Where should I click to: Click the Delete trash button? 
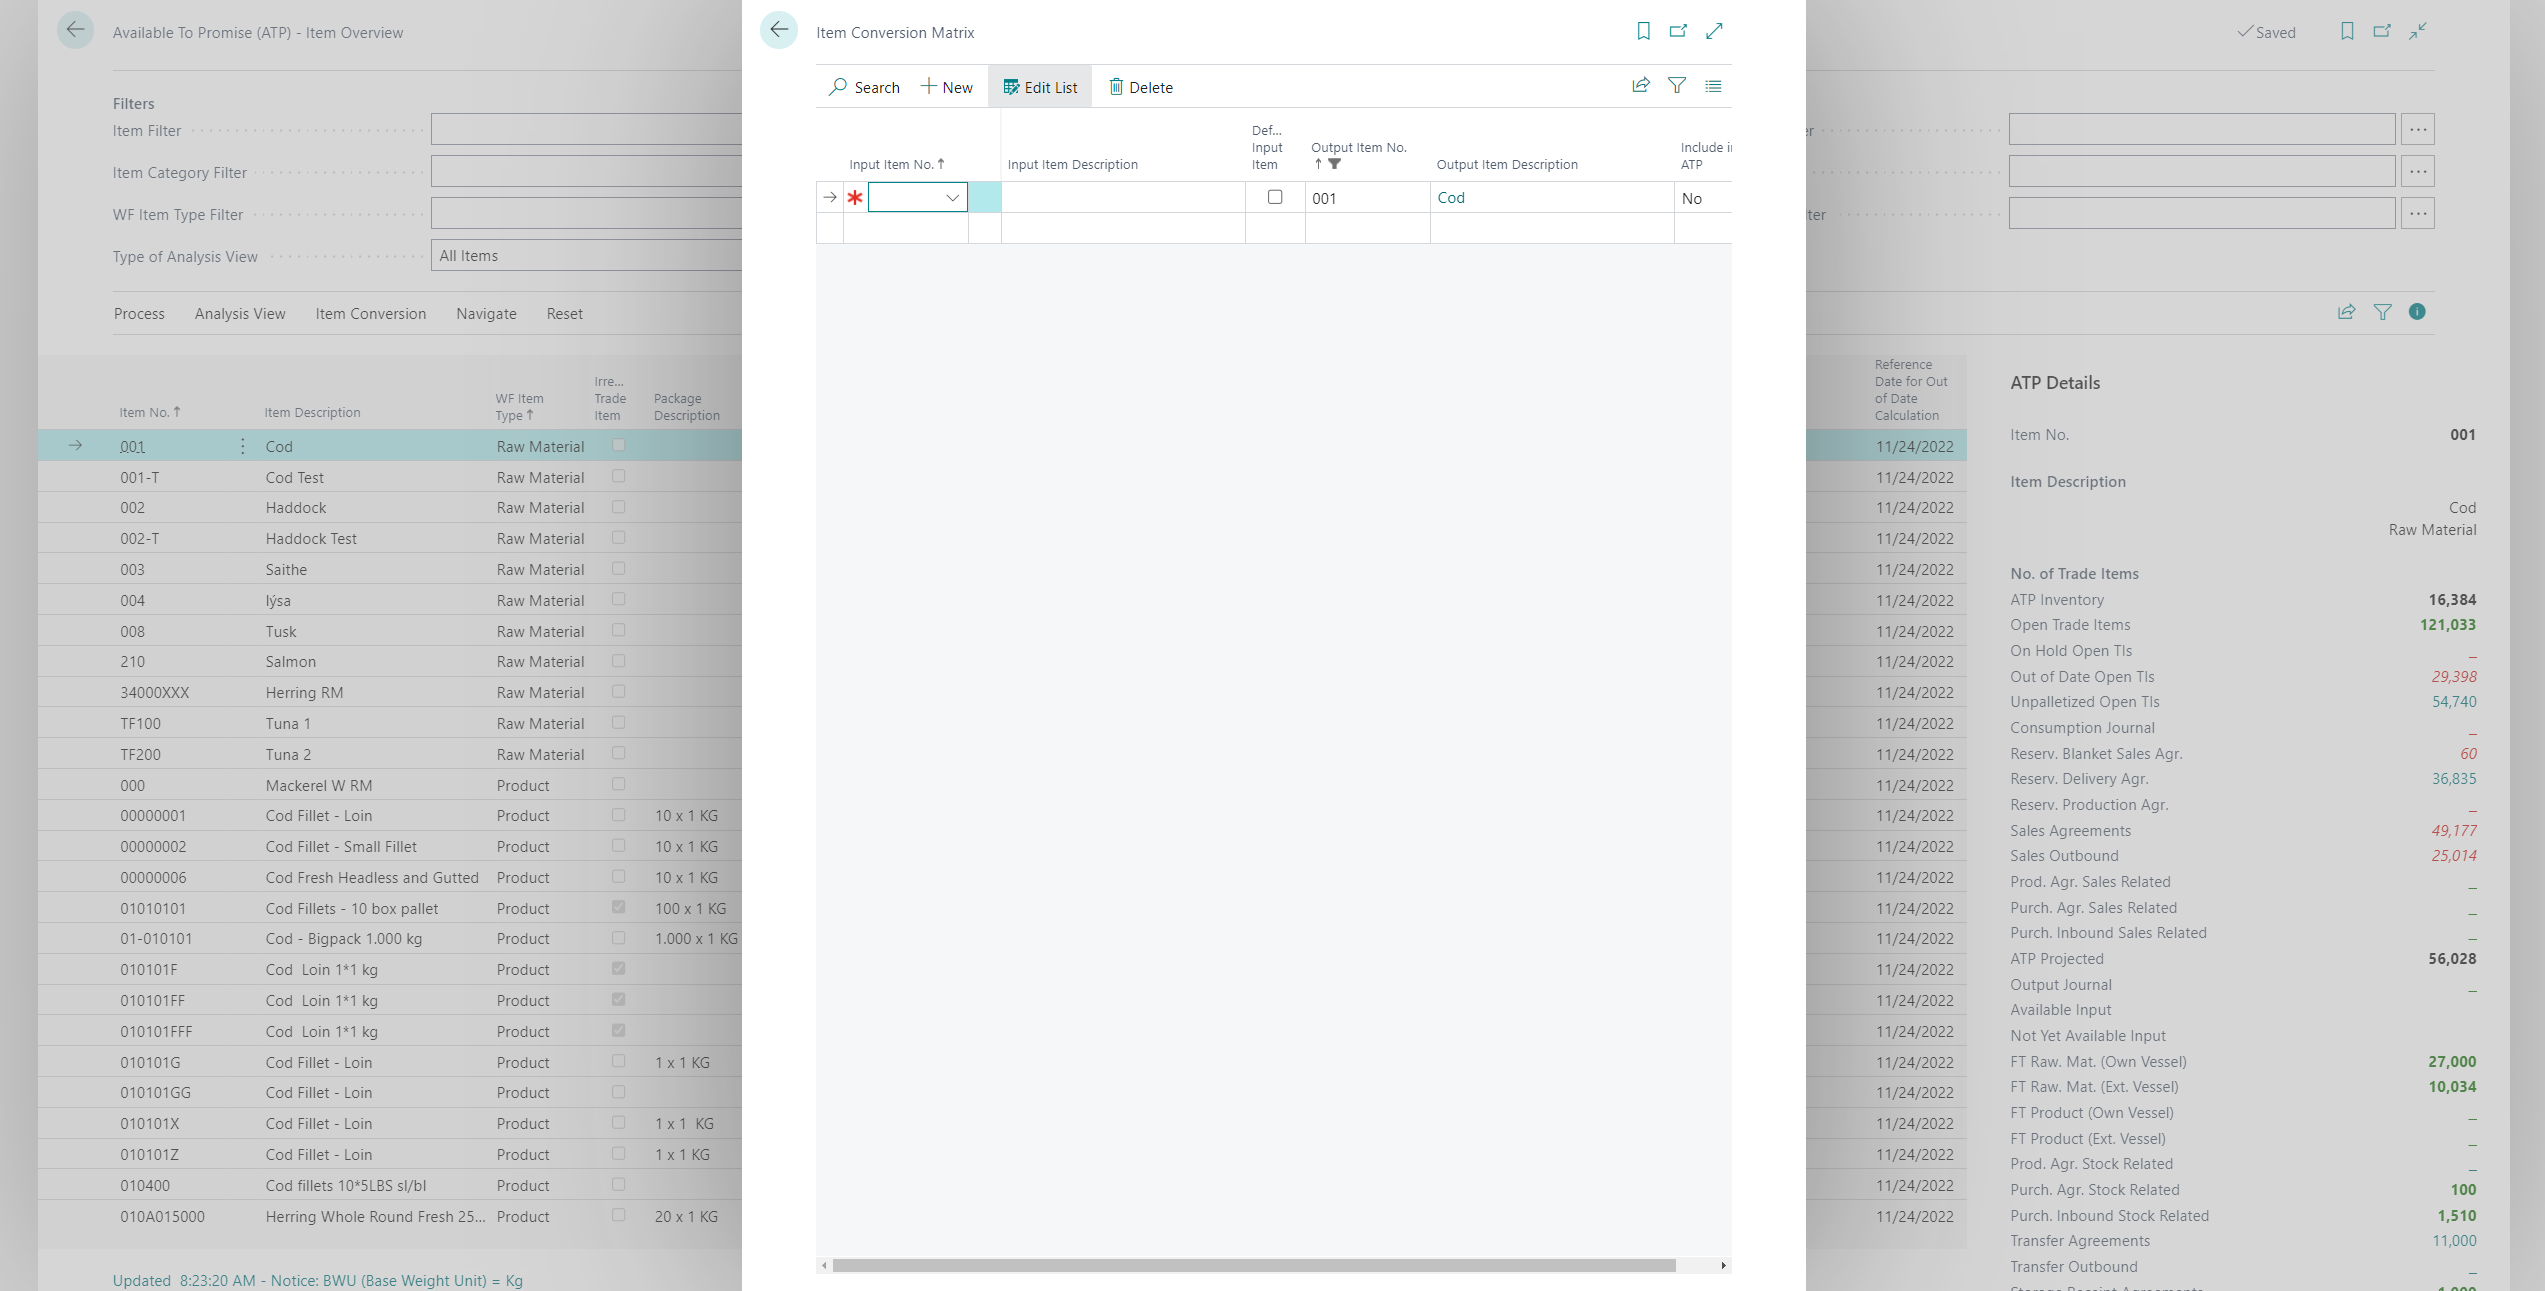1140,87
